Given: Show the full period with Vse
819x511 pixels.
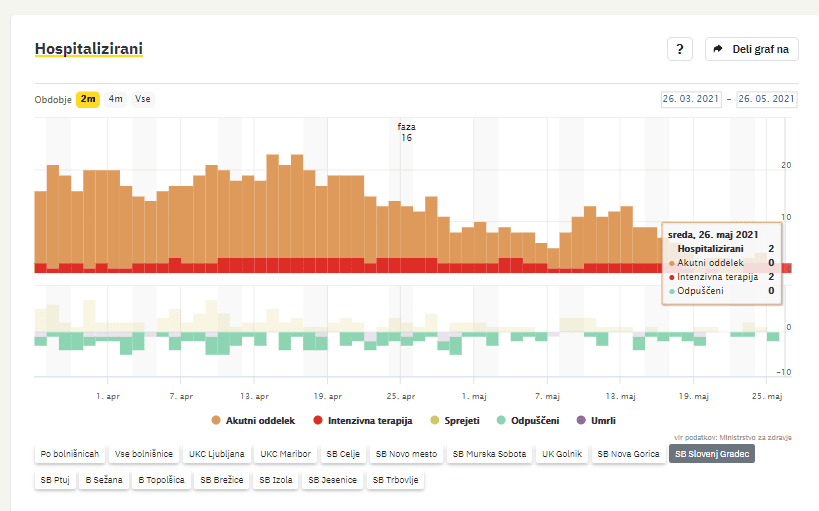Looking at the screenshot, I should tap(143, 99).
